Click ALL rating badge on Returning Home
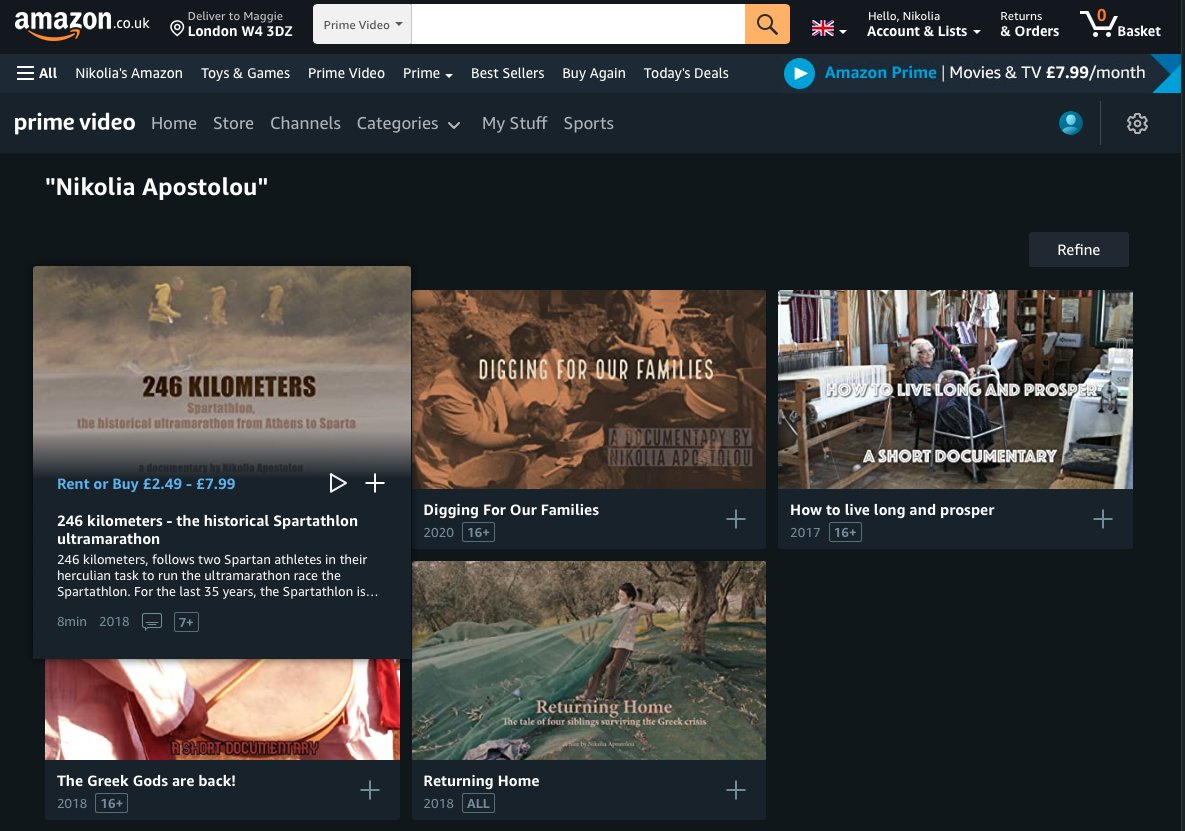The image size is (1185, 831). 478,804
